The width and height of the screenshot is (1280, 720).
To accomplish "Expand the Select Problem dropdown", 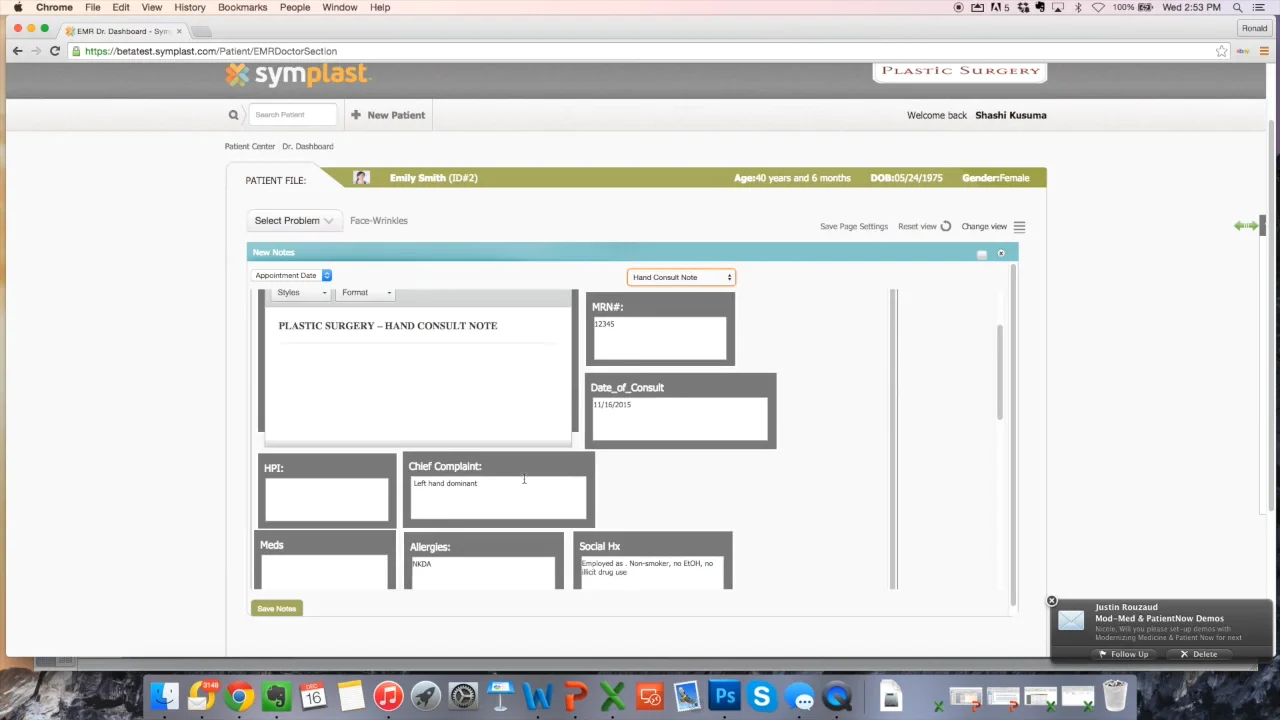I will (x=293, y=221).
